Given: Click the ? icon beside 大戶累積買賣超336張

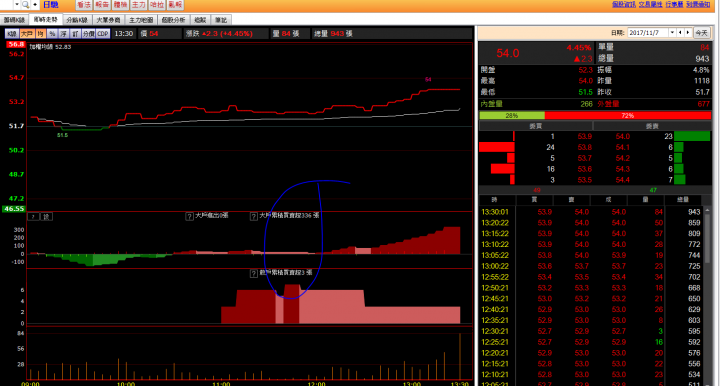Looking at the screenshot, I should coord(253,216).
